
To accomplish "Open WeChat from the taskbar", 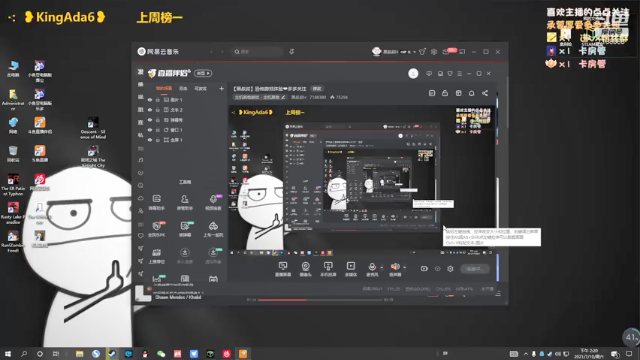I will point(161,354).
